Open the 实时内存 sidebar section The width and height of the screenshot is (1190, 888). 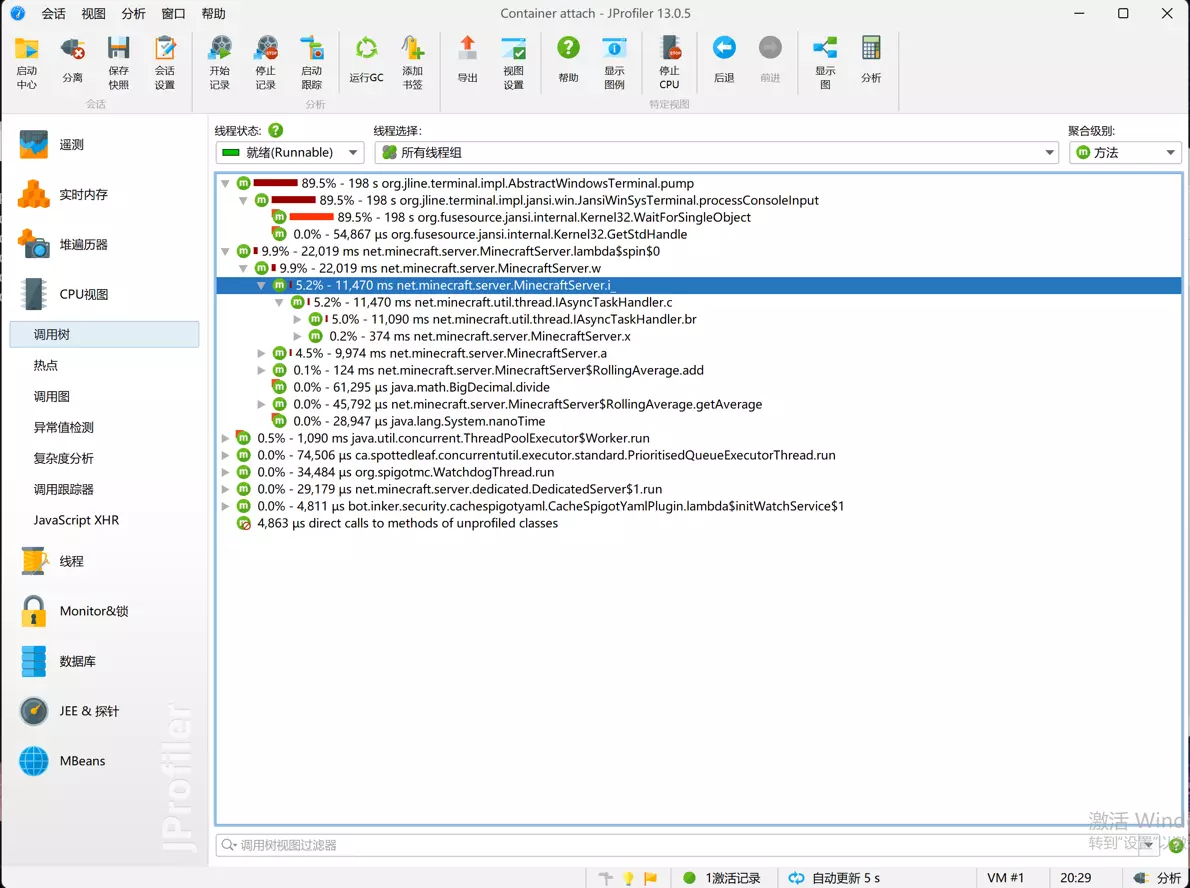pyautogui.click(x=83, y=195)
